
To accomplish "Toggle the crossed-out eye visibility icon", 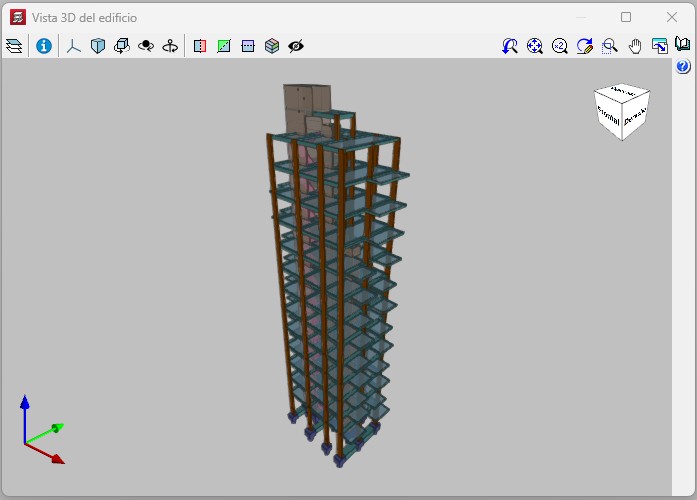I will tap(296, 46).
